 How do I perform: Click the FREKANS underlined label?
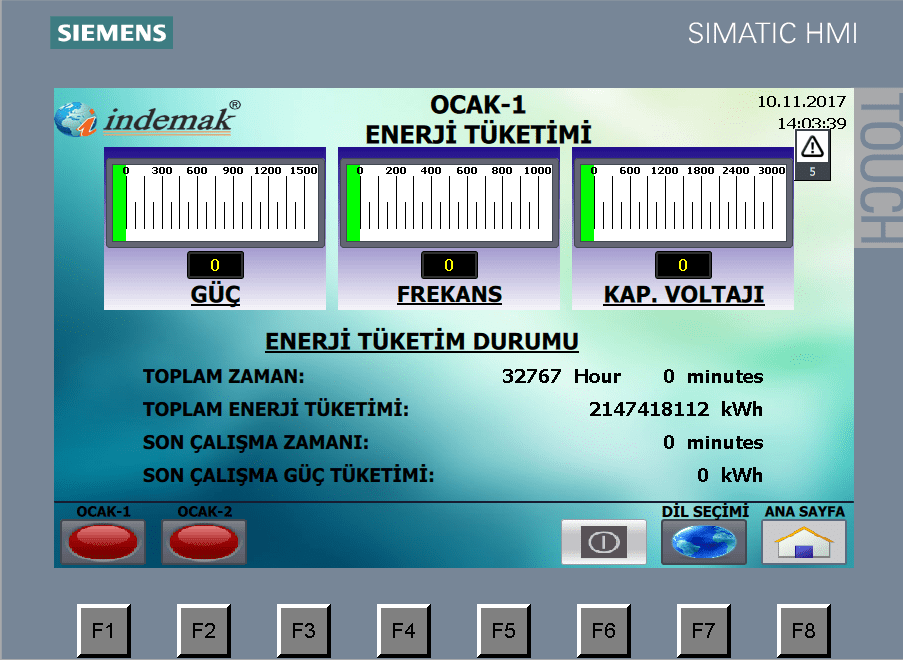449,294
